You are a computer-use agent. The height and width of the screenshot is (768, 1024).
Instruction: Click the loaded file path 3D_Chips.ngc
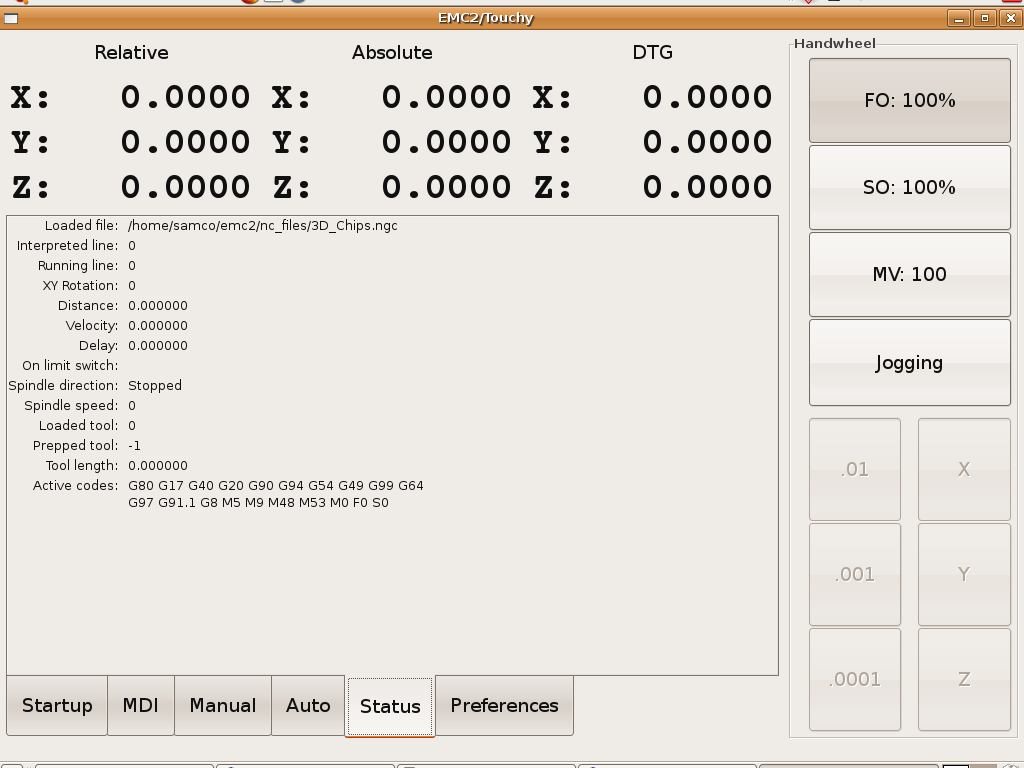tap(263, 226)
